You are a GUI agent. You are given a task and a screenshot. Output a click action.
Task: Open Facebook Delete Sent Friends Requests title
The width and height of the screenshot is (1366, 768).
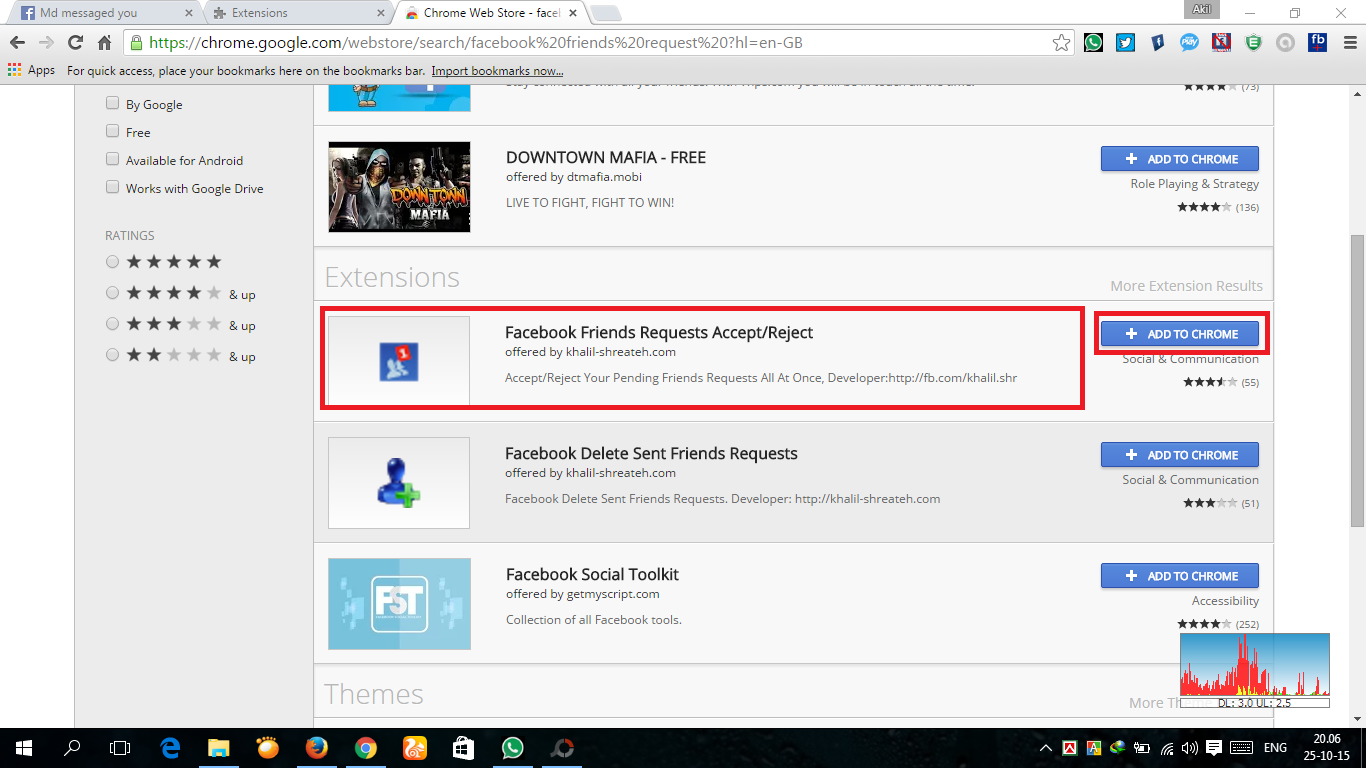pos(651,453)
